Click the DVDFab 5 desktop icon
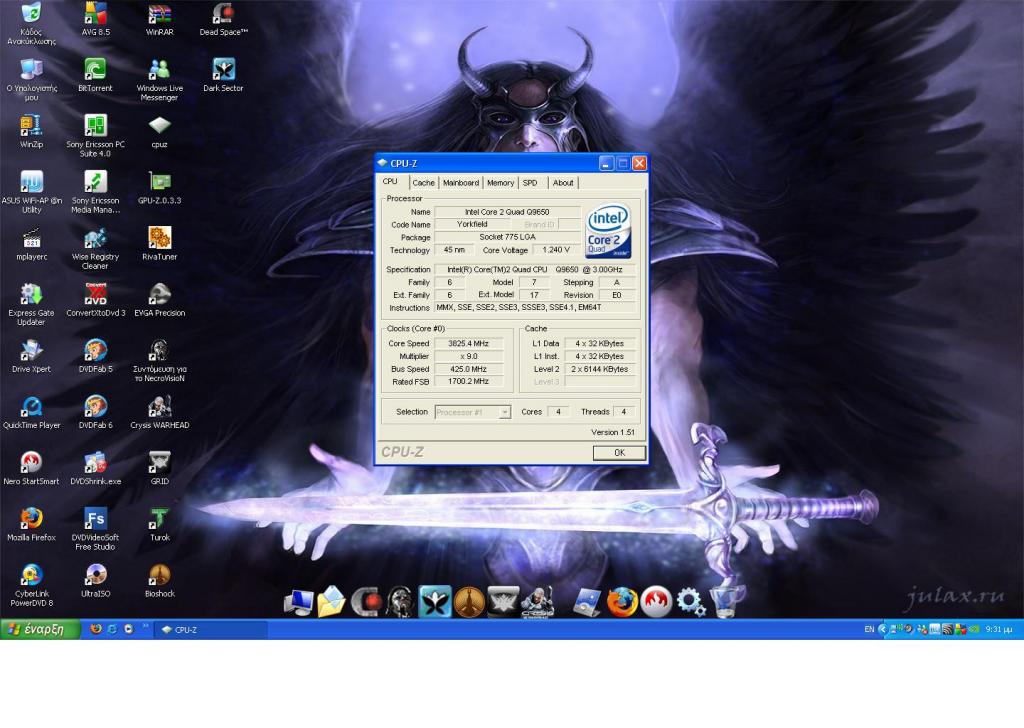Screen dimensions: 1024x728 point(95,355)
